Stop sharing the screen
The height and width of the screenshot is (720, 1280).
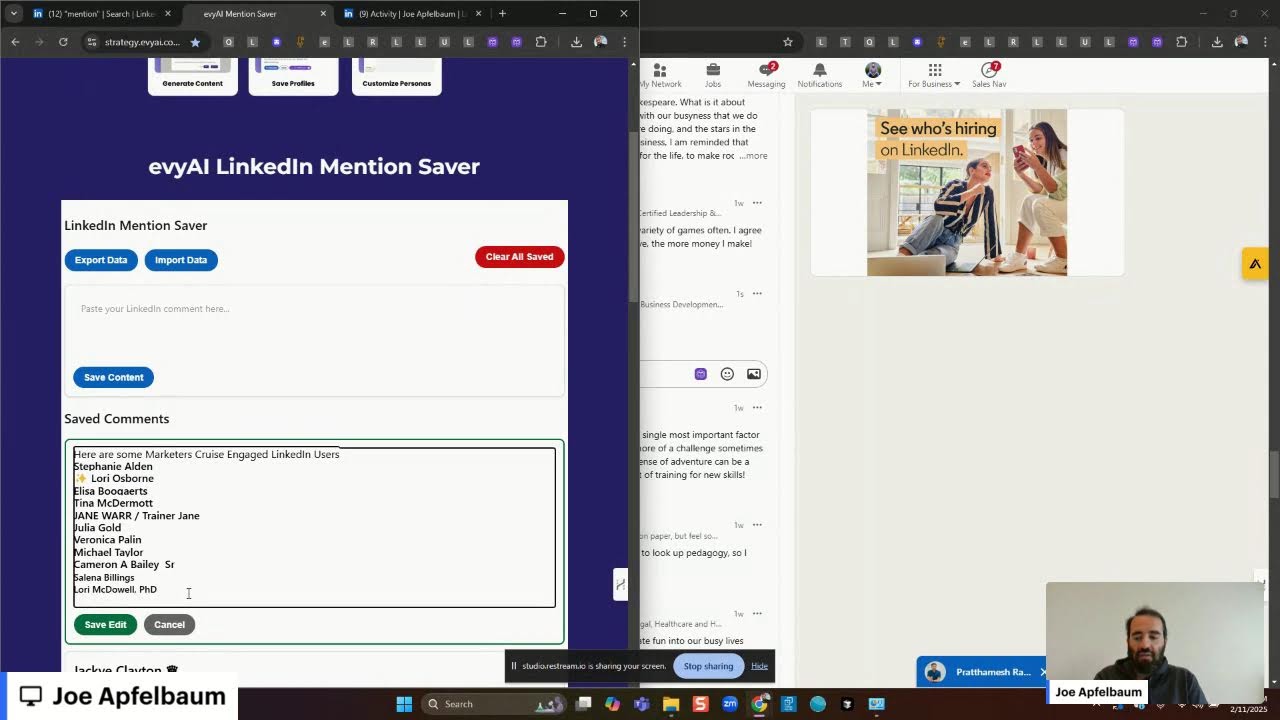[x=708, y=666]
